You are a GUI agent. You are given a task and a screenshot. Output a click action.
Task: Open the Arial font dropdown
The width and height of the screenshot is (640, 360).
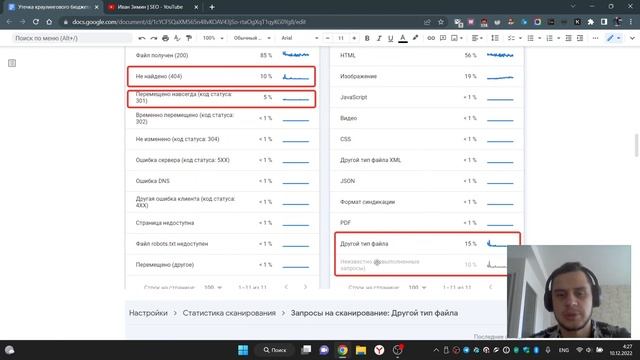pyautogui.click(x=300, y=38)
